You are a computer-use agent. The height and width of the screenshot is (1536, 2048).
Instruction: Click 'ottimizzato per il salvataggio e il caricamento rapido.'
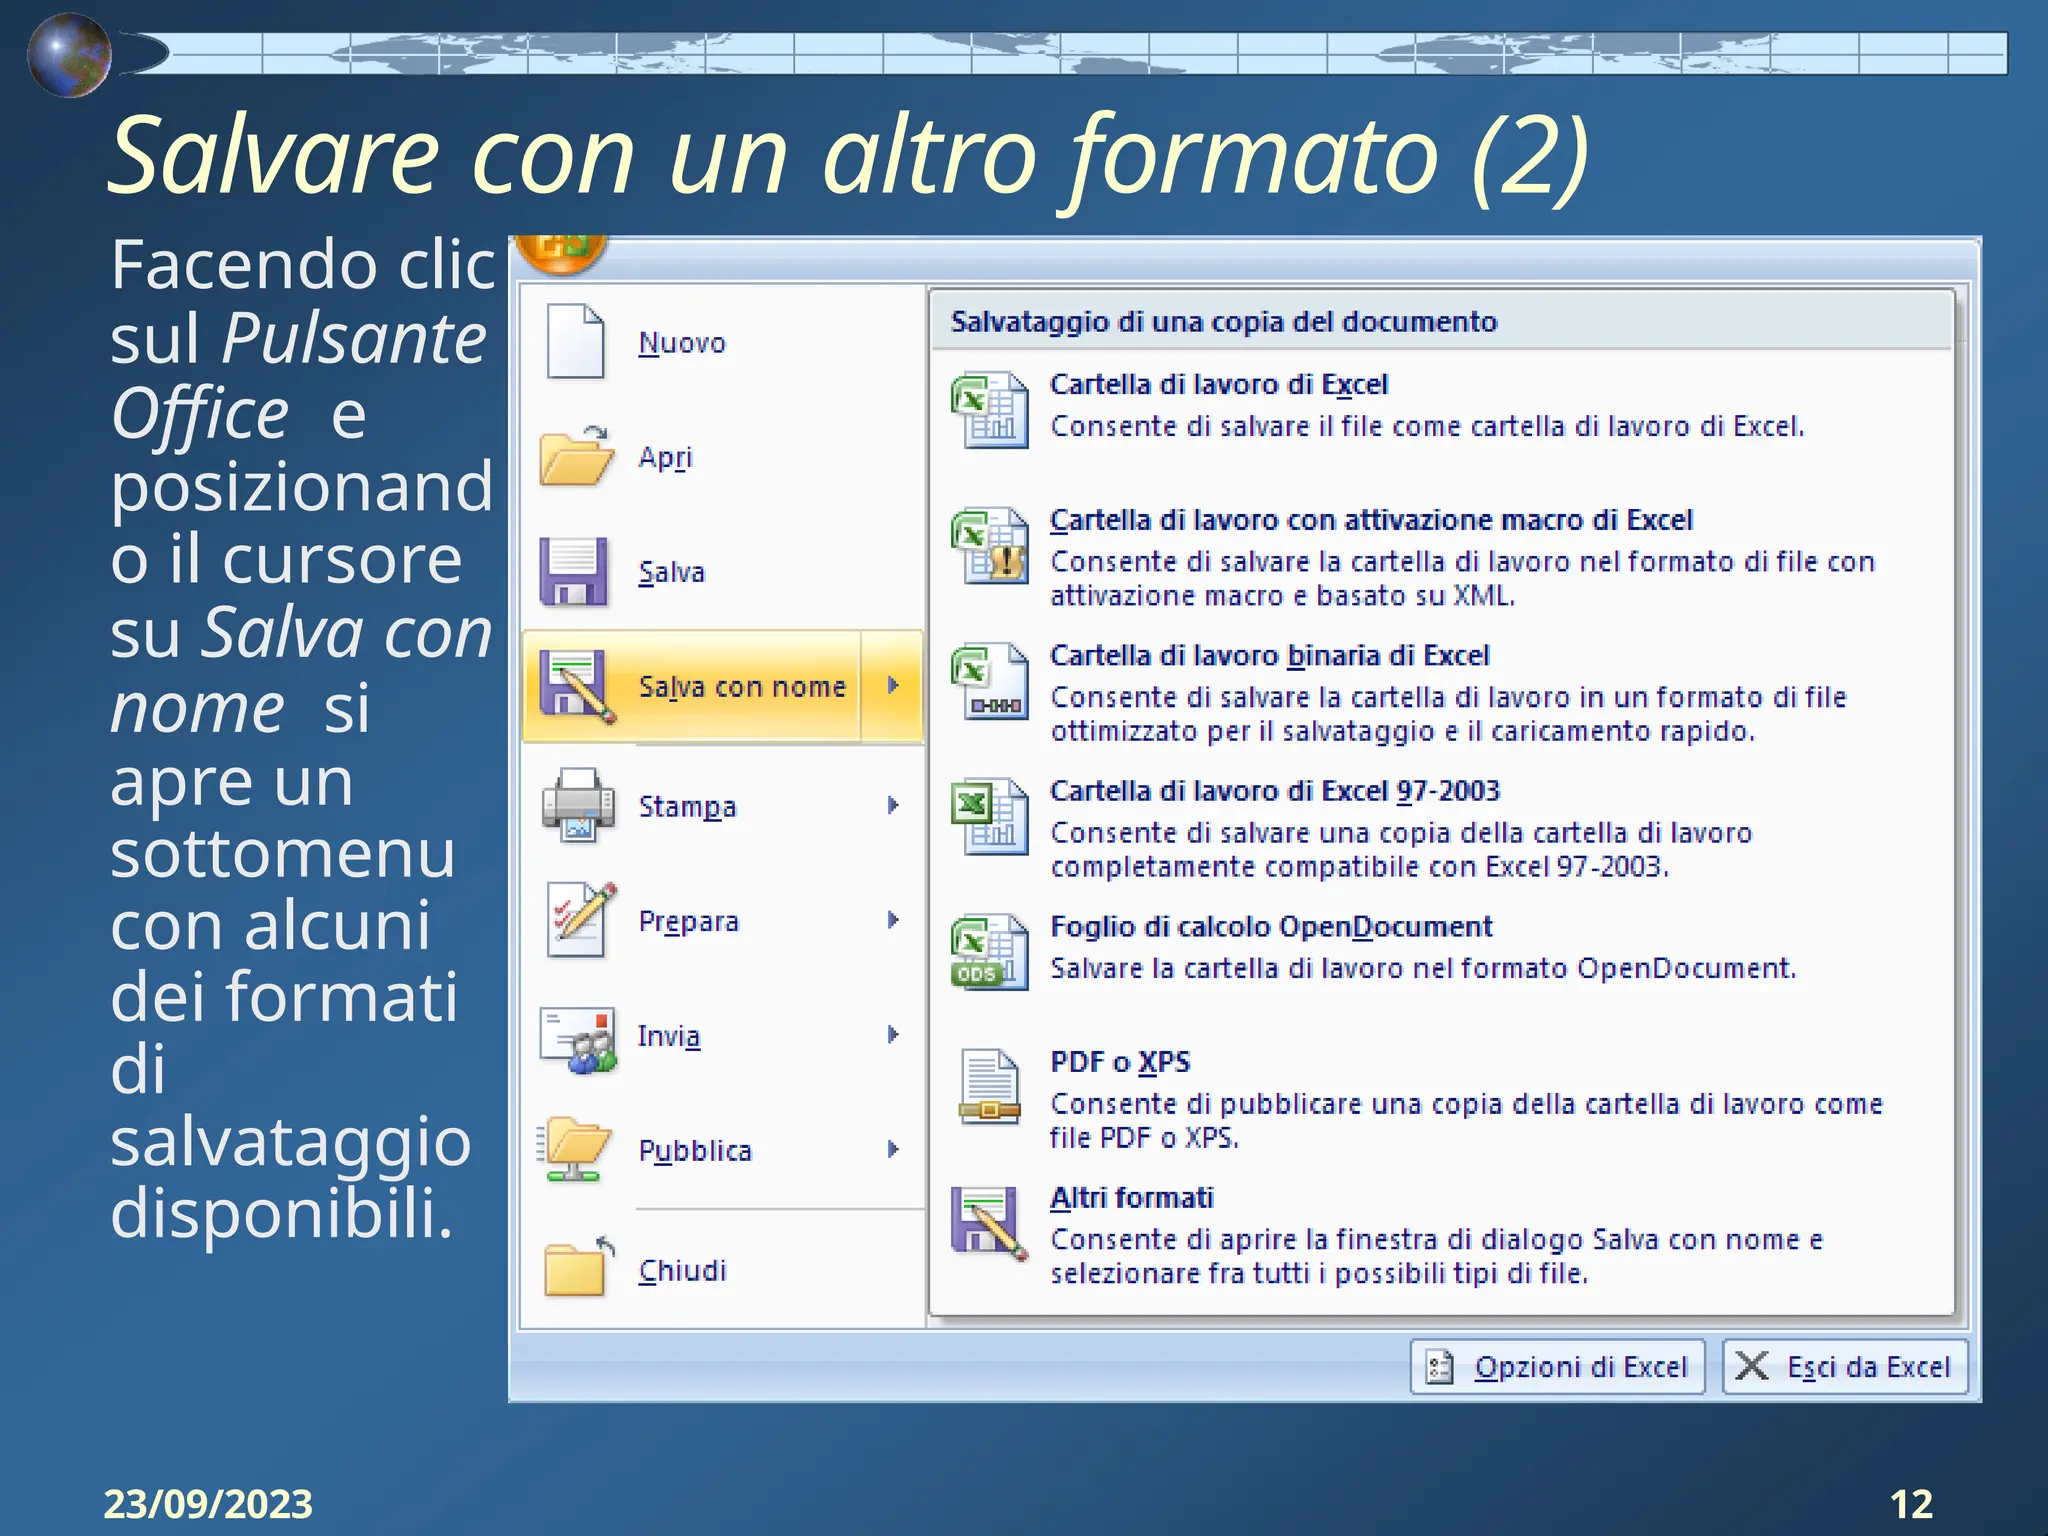tap(1403, 731)
